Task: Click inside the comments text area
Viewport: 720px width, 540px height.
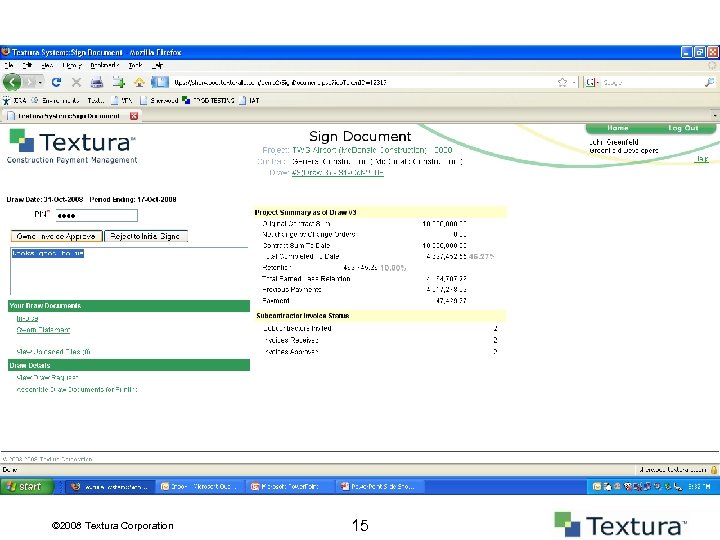Action: [129, 271]
